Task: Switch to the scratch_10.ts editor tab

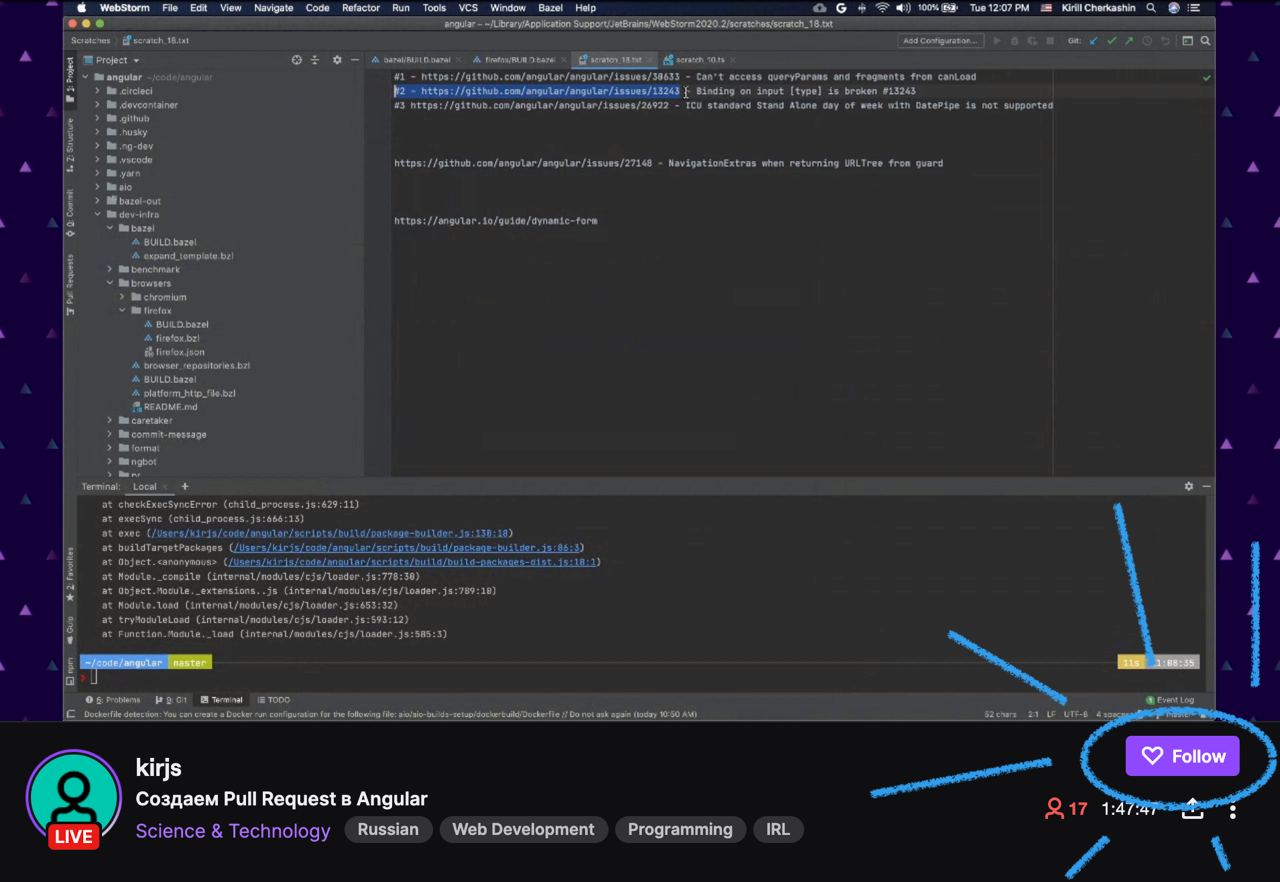Action: pyautogui.click(x=699, y=60)
